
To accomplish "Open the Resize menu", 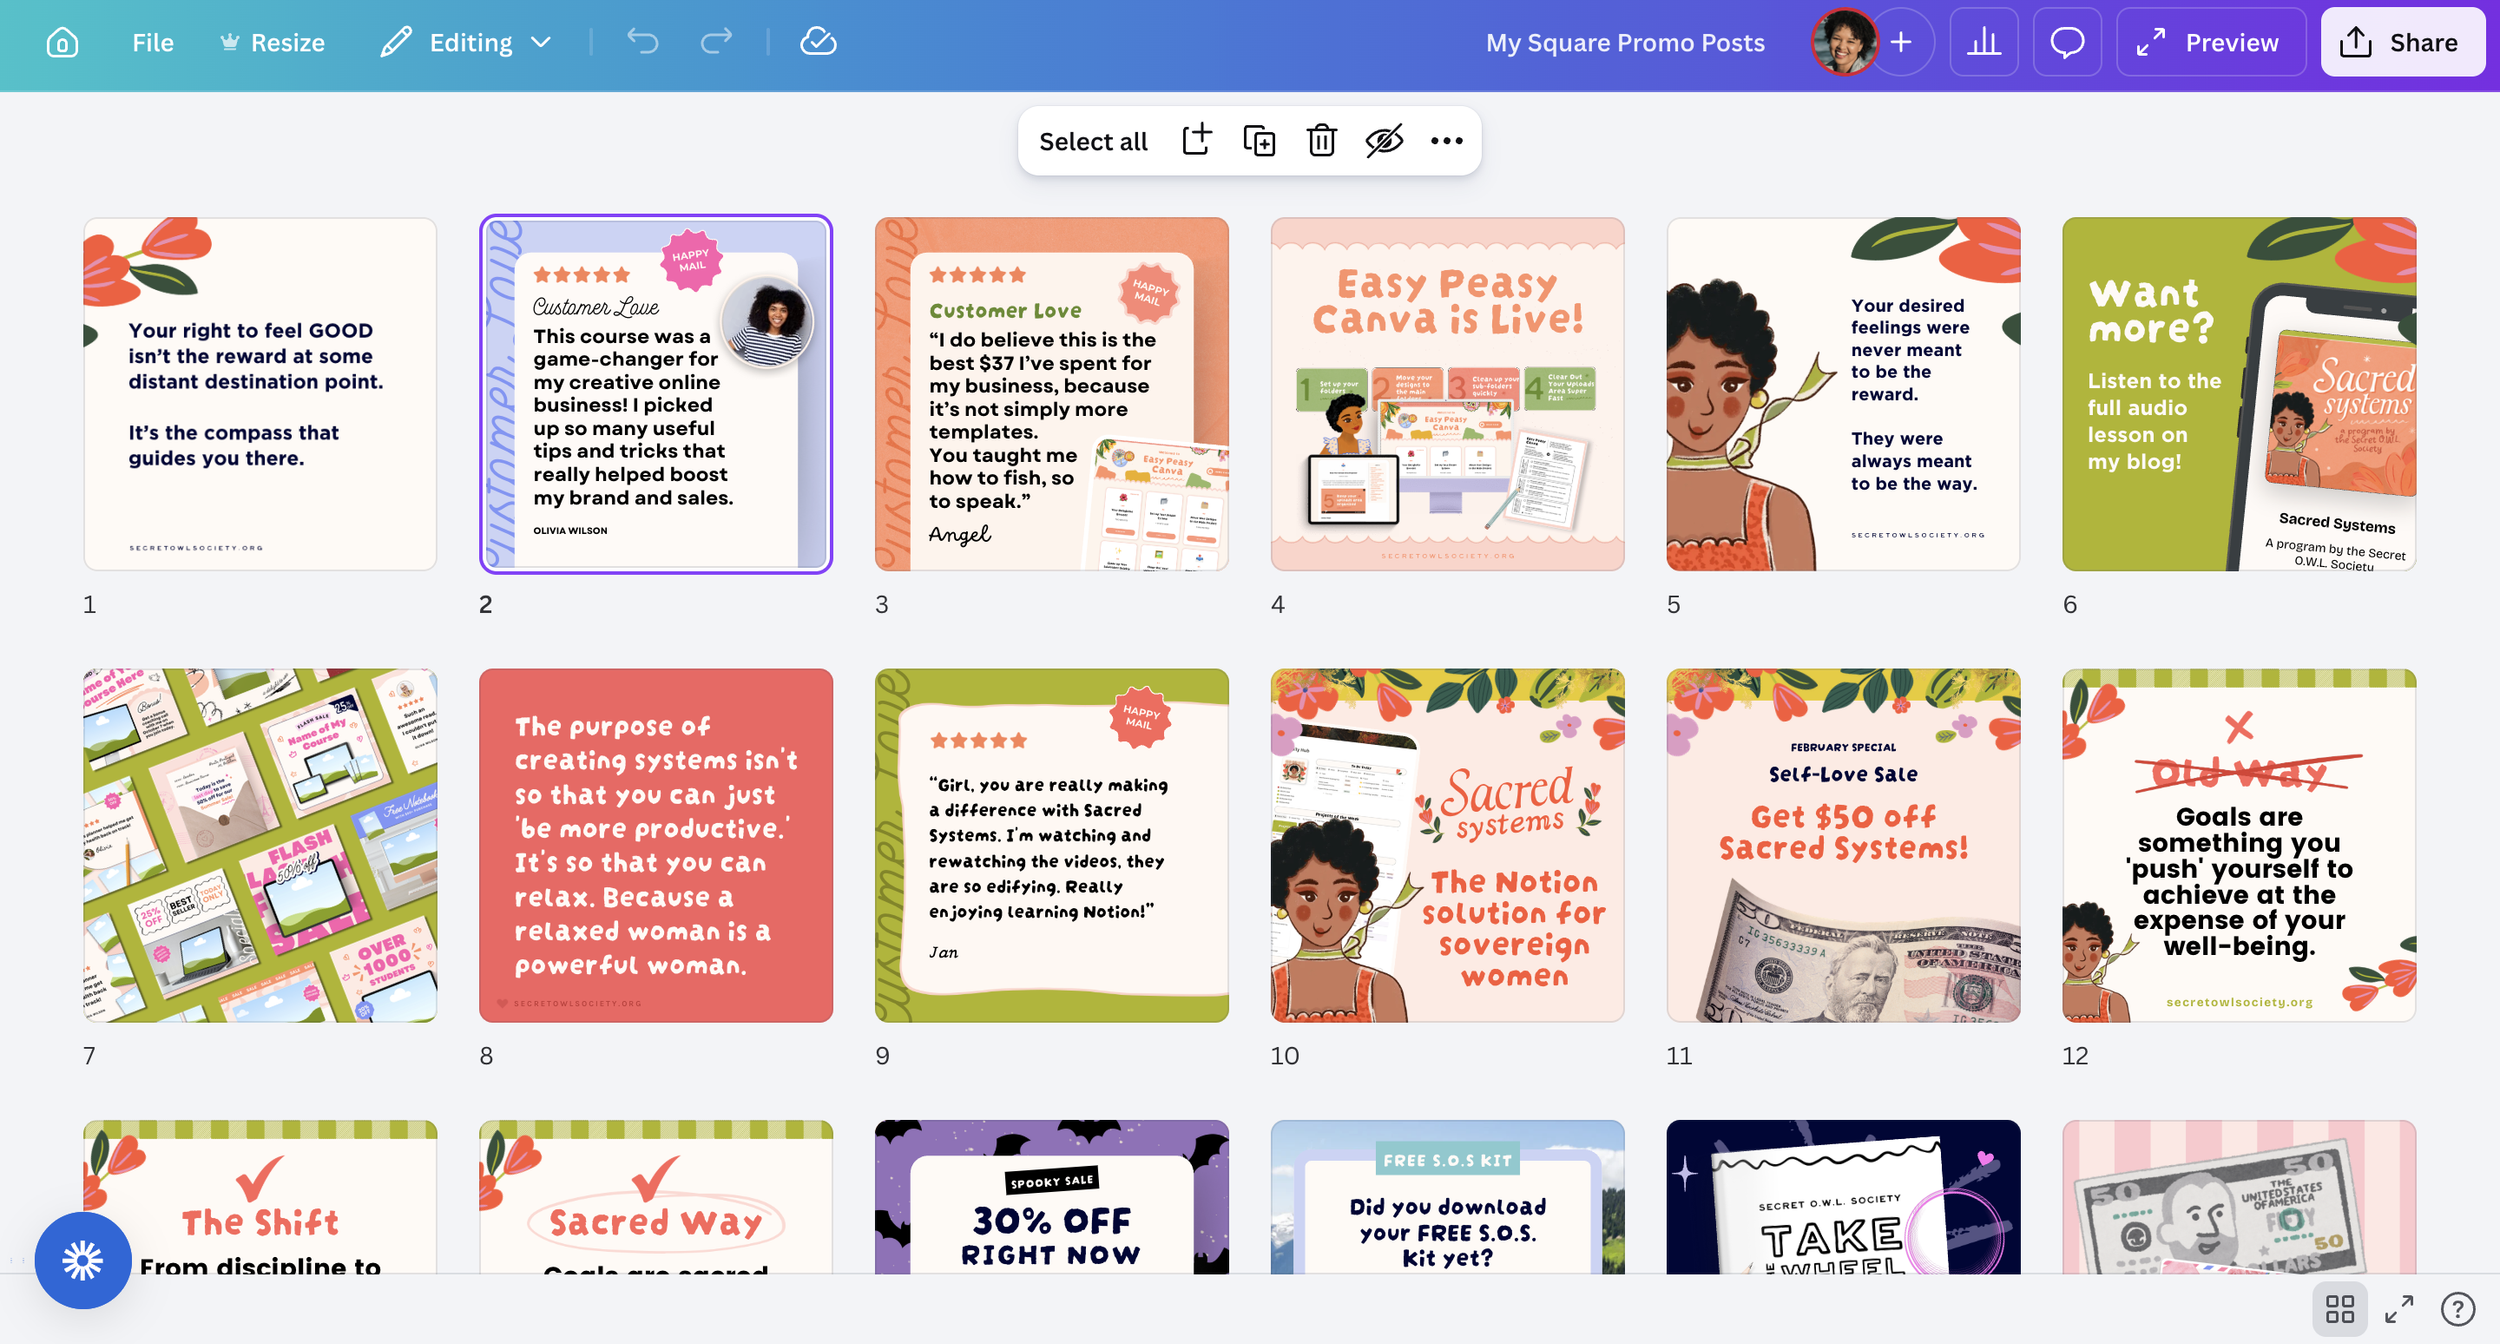I will 272,42.
